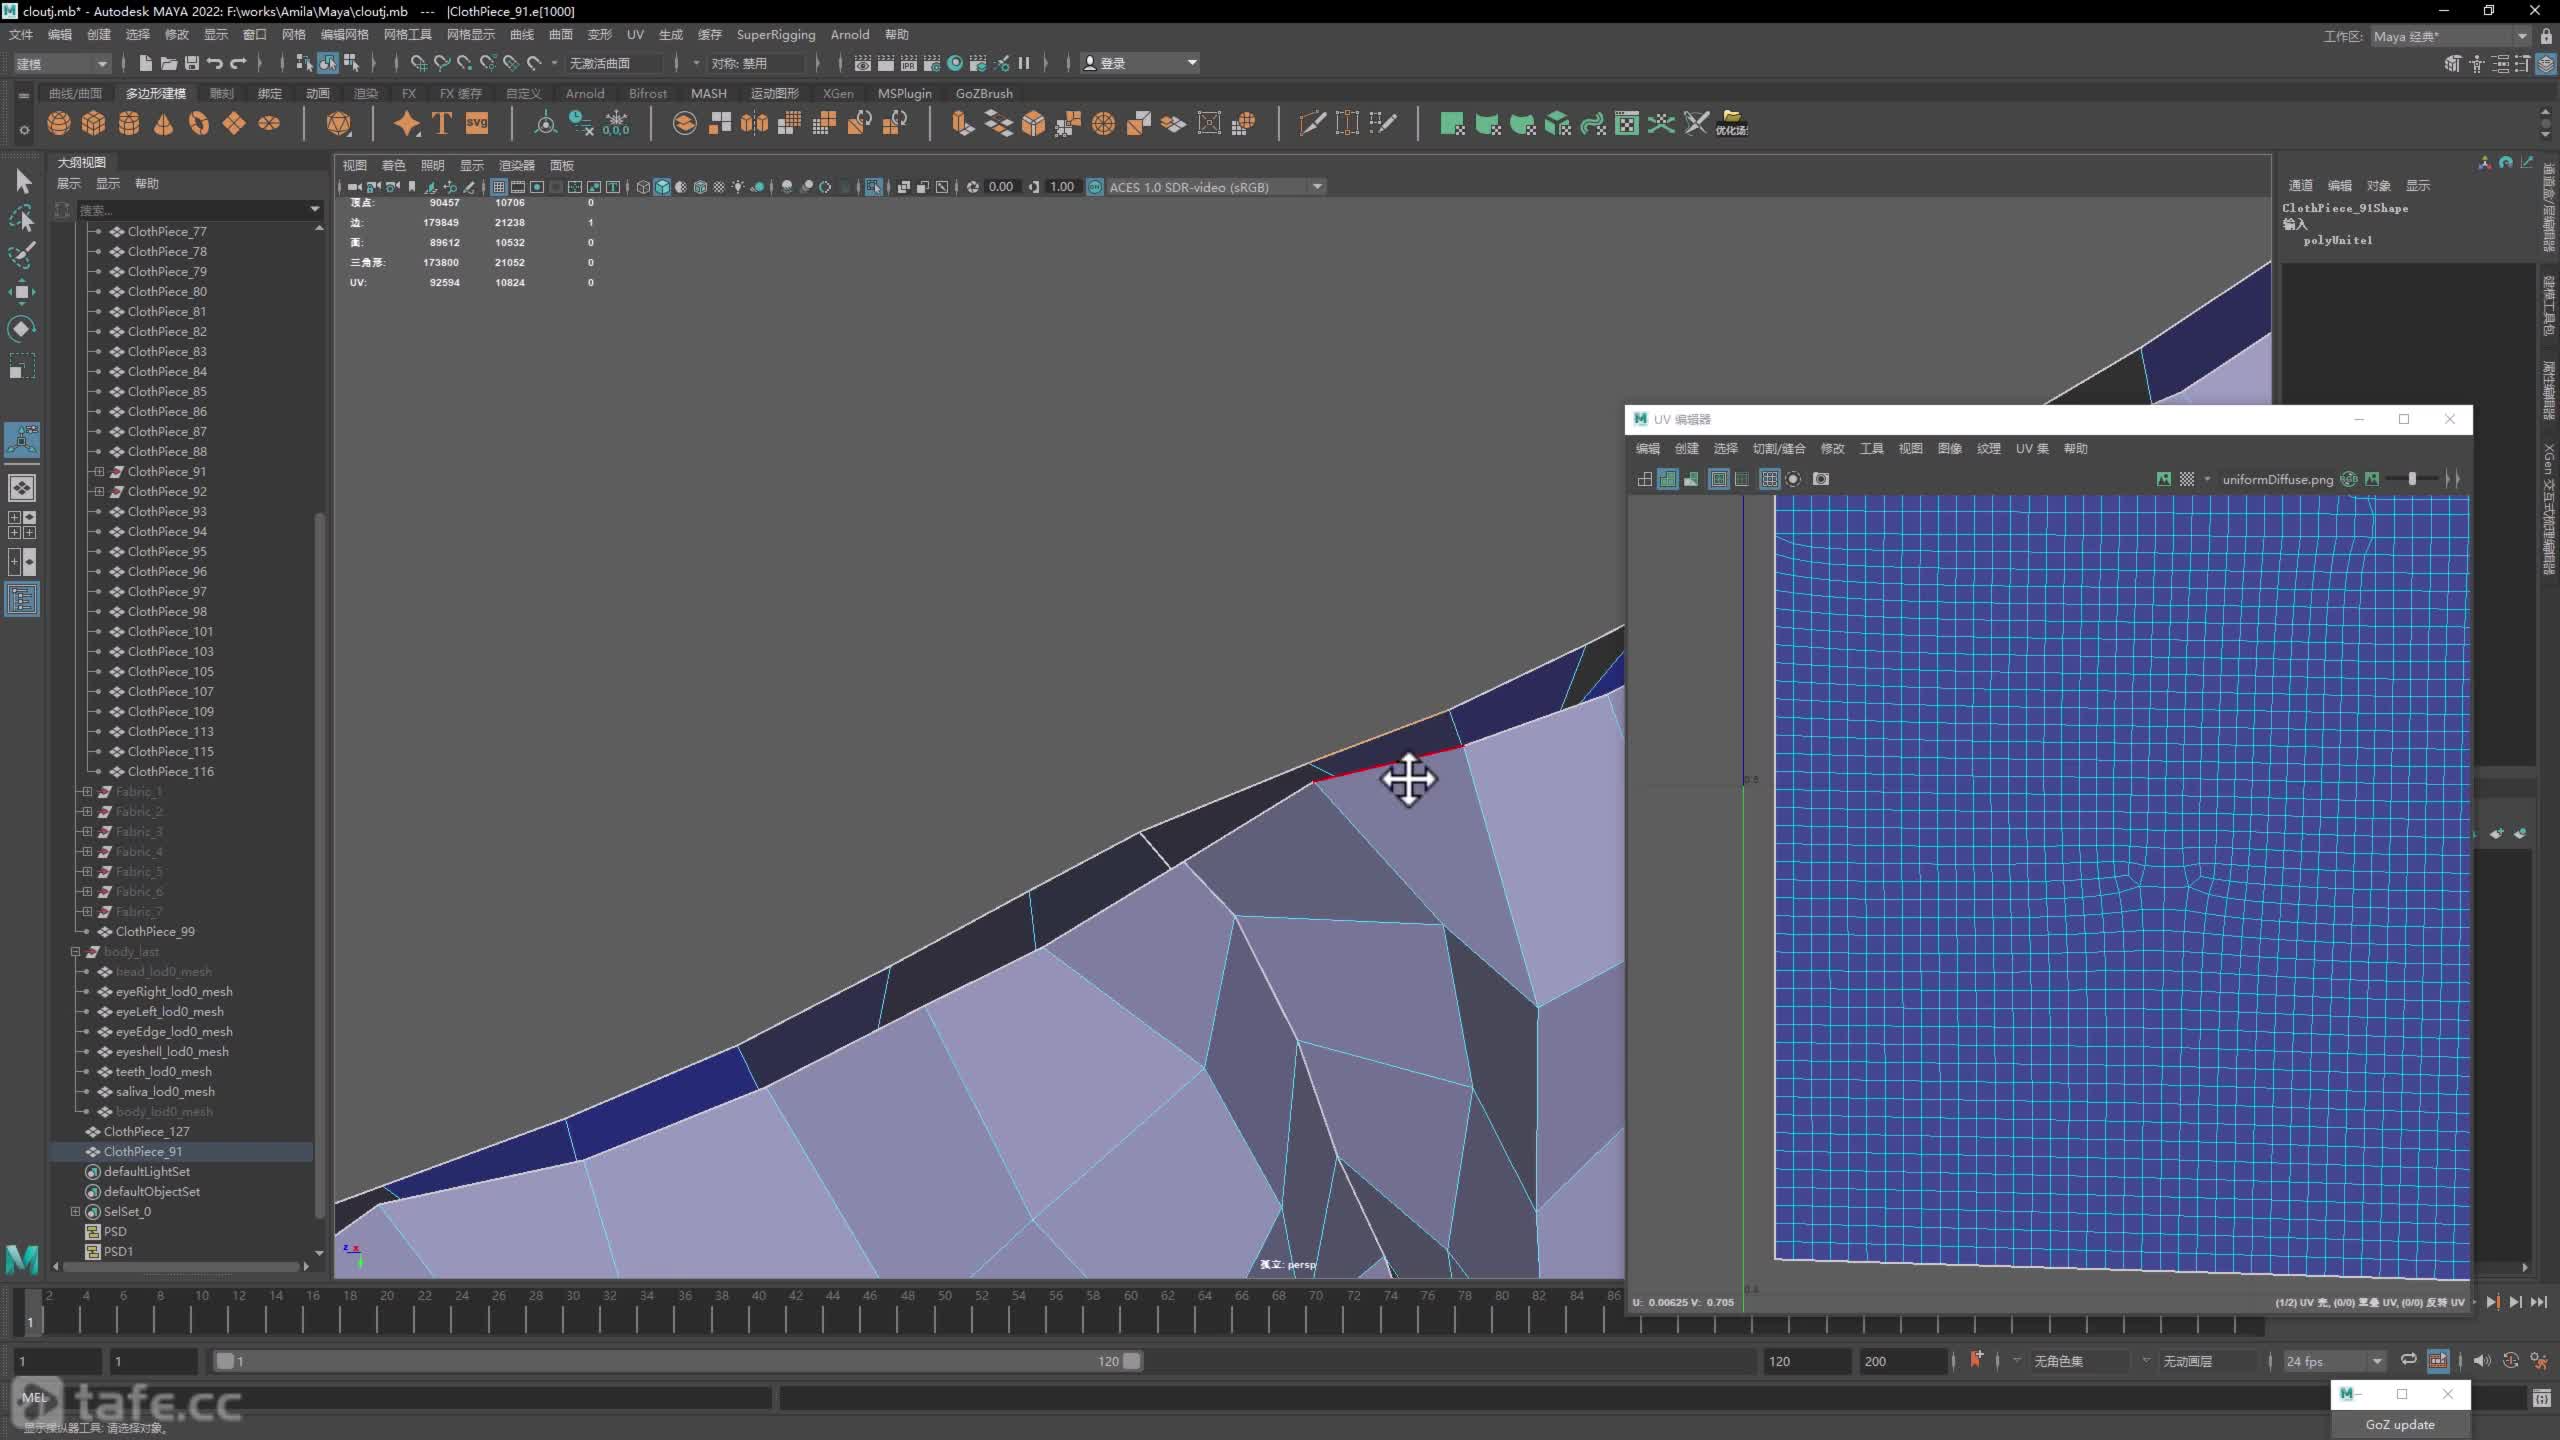Jump to end of playback range
This screenshot has width=2560, height=1440.
pyautogui.click(x=2538, y=1301)
